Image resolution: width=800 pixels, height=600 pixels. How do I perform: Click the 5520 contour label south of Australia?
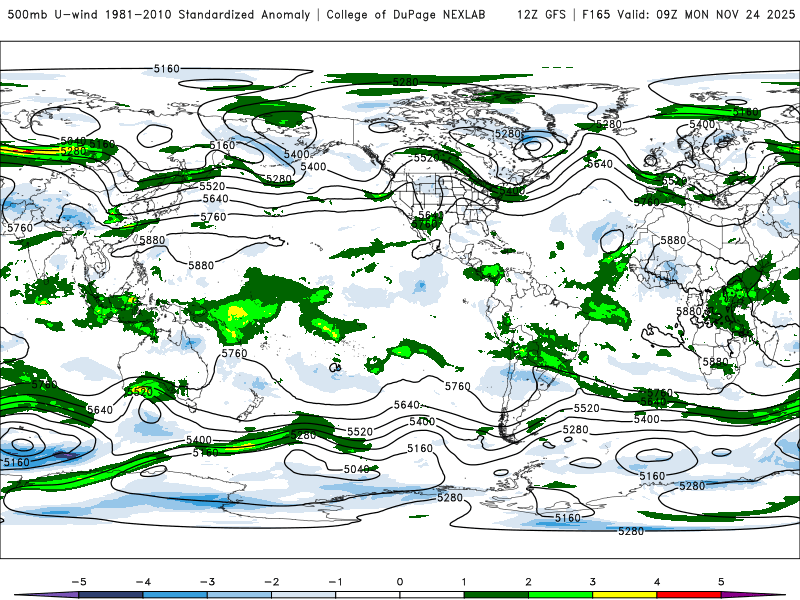click(x=140, y=392)
